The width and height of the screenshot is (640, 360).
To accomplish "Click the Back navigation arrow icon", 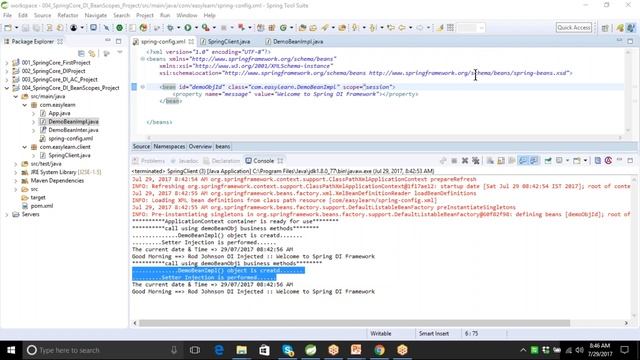I will [x=402, y=28].
